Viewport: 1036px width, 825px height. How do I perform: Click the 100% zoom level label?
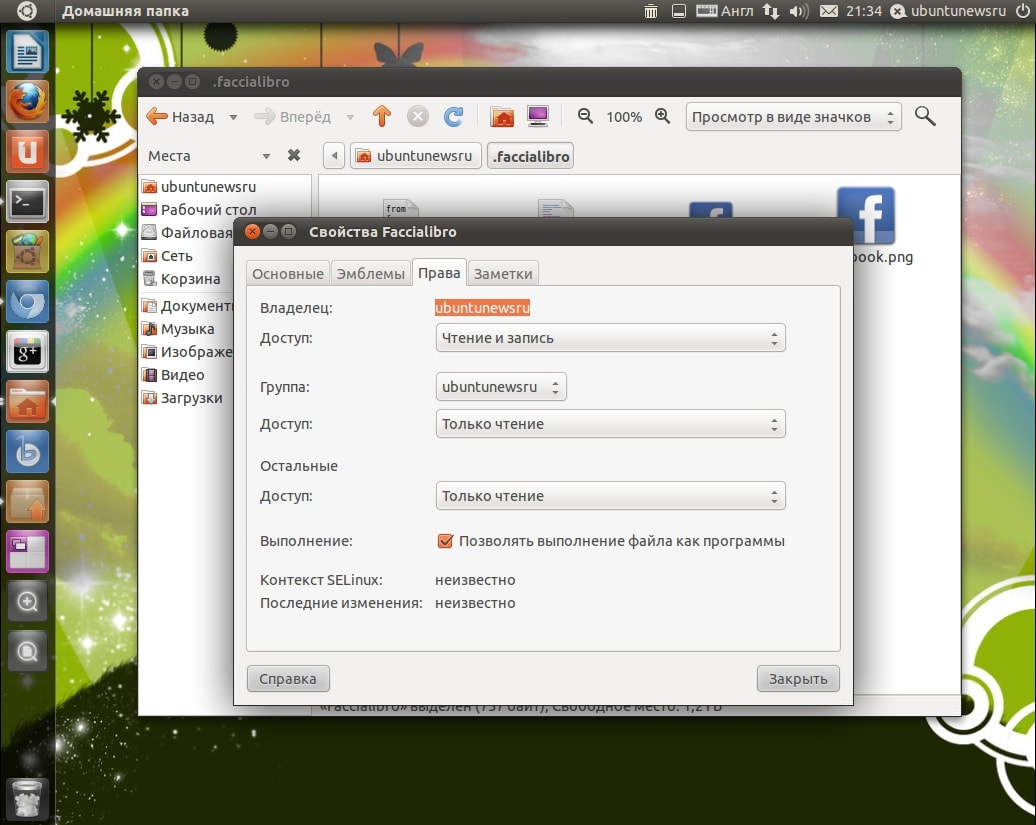pyautogui.click(x=624, y=117)
